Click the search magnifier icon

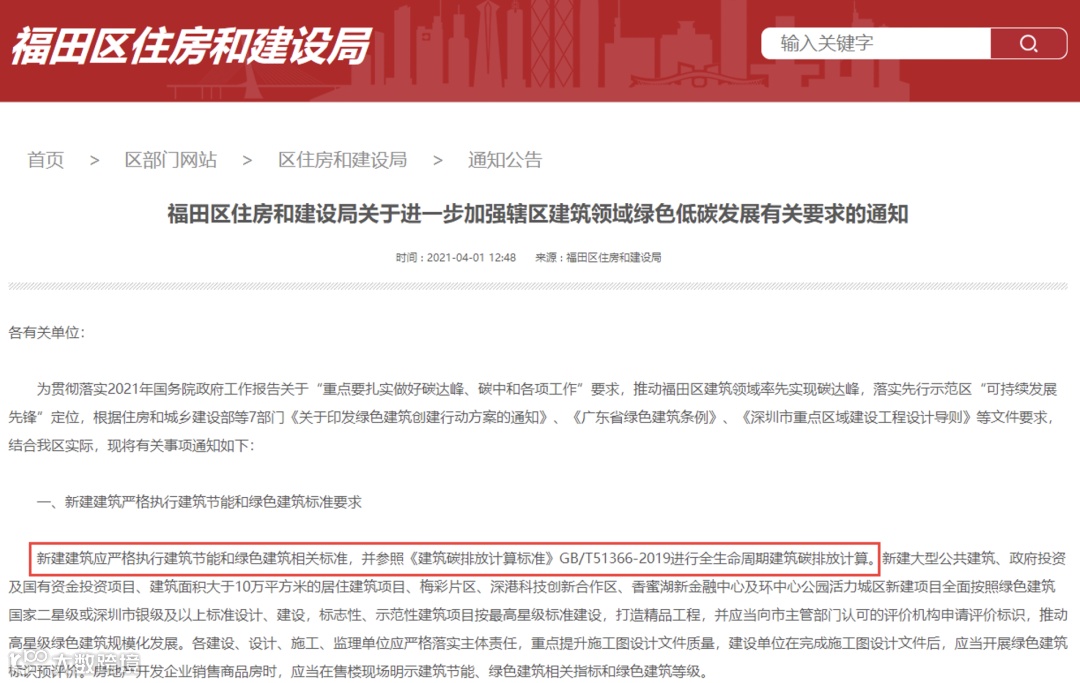1028,43
